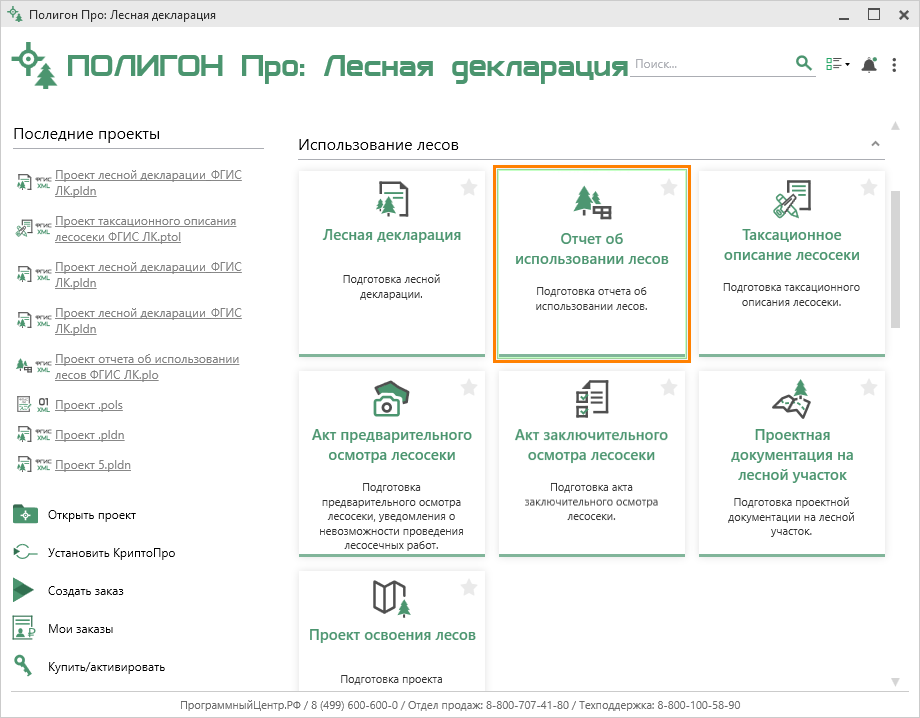Screen dimensions: 920x718
Task: Open the Акт предварительного осмотра лесосеки title
Action: pyautogui.click(x=392, y=445)
